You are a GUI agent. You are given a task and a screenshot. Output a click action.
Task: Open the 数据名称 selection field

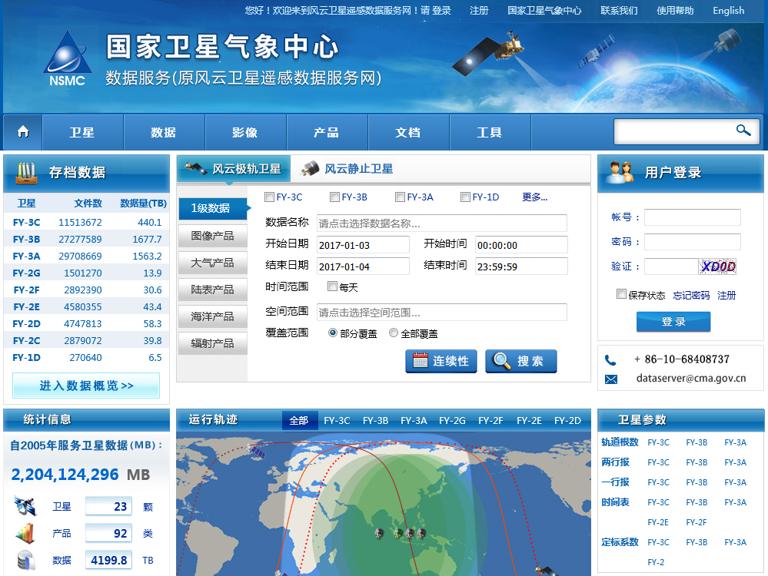click(x=441, y=223)
